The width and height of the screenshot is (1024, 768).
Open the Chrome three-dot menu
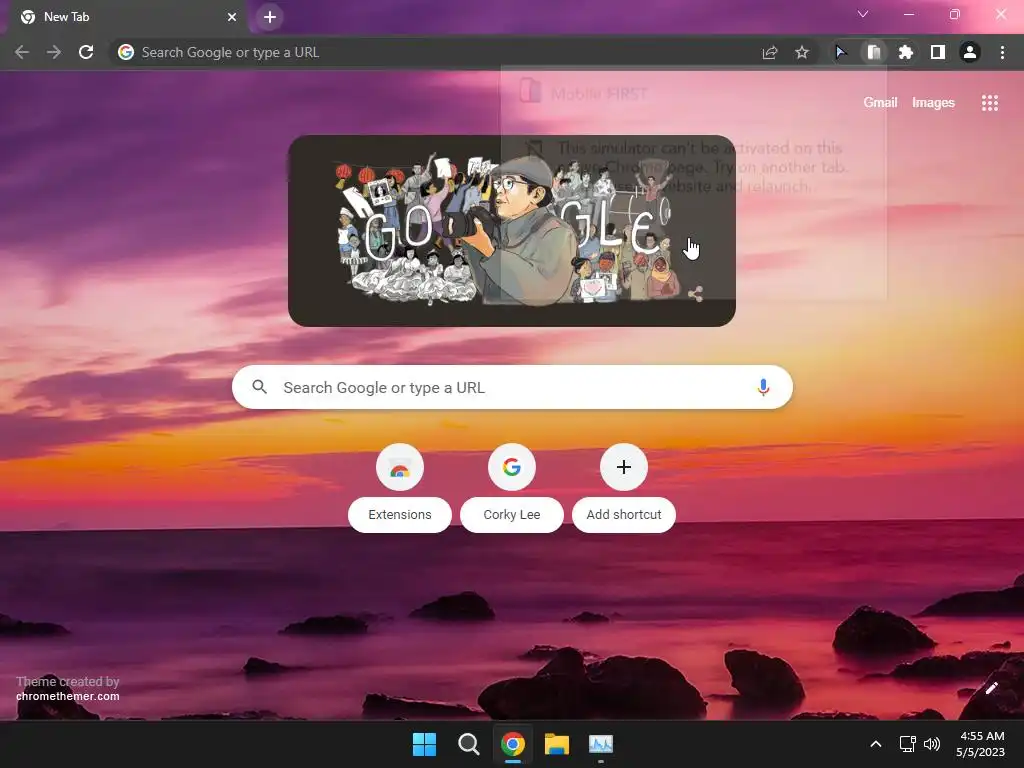(1002, 52)
